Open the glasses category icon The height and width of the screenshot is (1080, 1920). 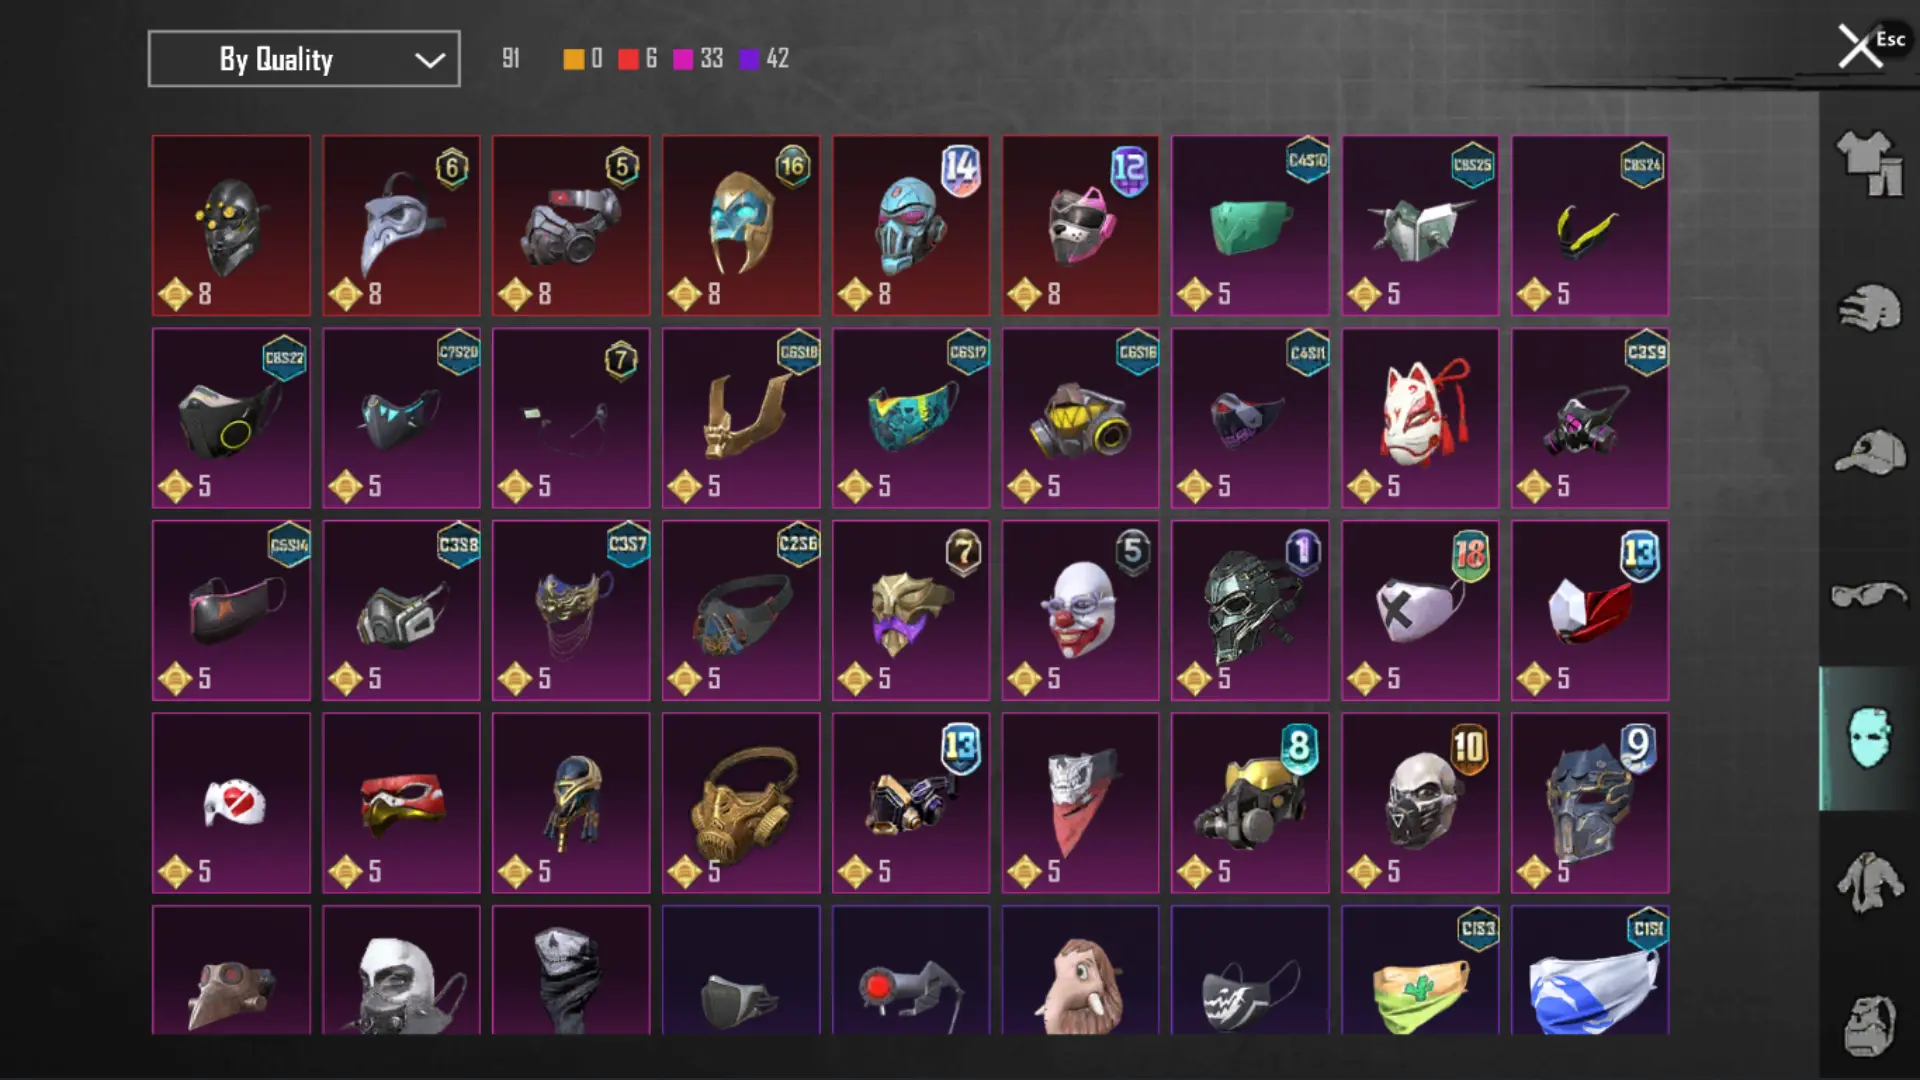click(x=1869, y=595)
